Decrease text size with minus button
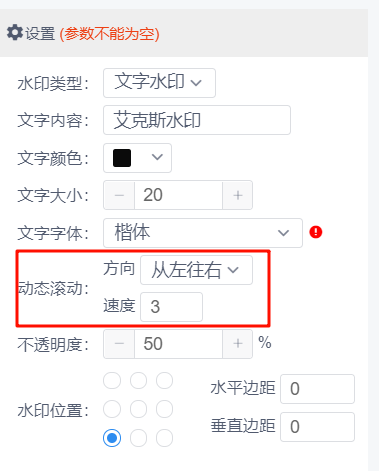This screenshot has width=379, height=471. tap(119, 195)
